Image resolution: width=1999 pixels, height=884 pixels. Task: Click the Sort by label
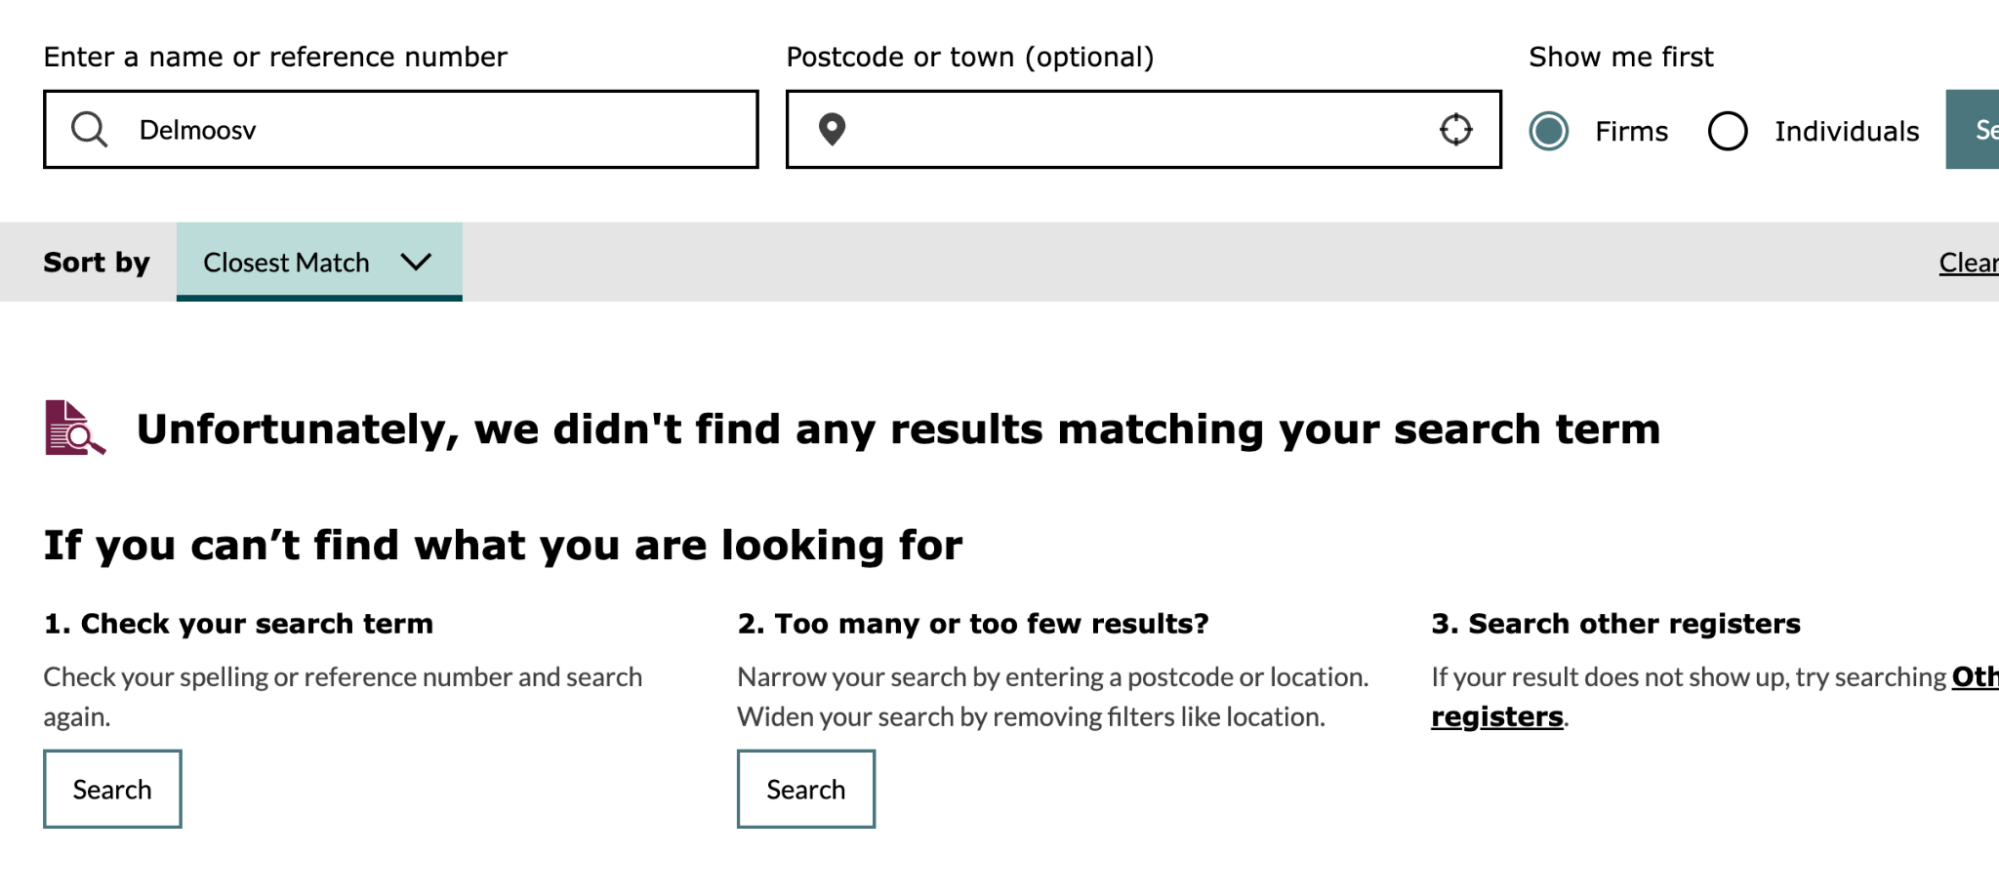[96, 262]
